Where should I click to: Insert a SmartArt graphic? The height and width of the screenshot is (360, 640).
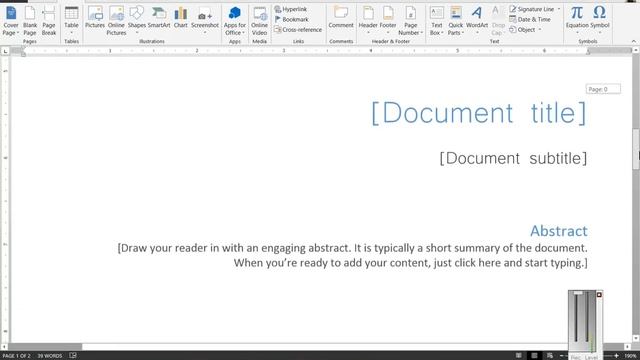(159, 18)
